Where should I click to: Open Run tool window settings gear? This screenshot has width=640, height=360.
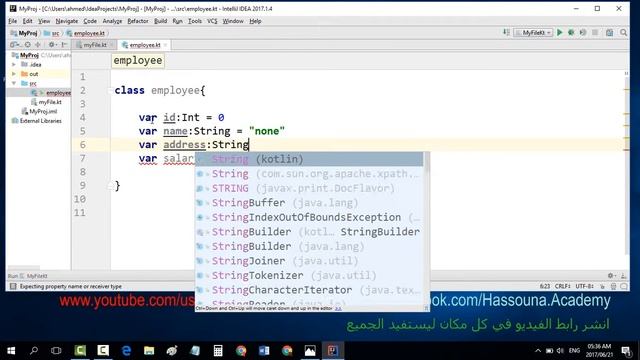coord(611,276)
